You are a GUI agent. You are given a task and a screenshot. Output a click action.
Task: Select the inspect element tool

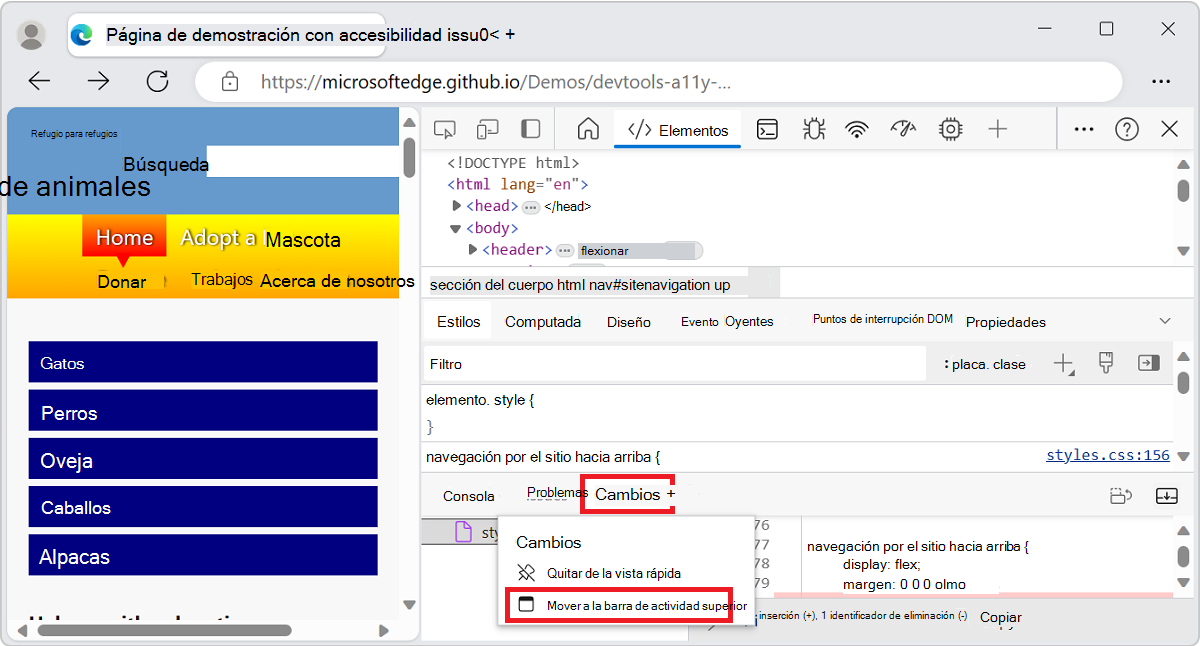point(444,128)
